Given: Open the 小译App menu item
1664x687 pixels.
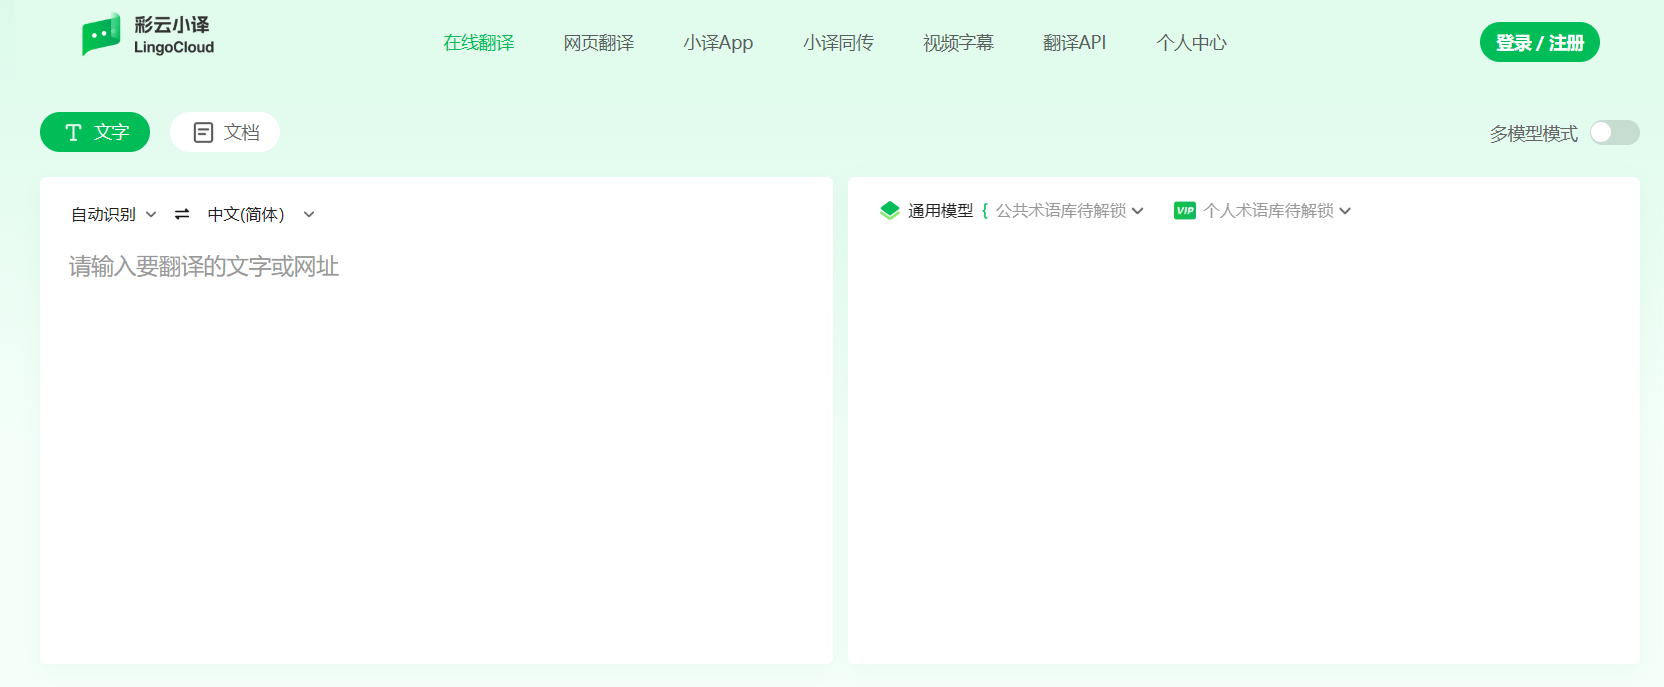Looking at the screenshot, I should (x=718, y=43).
